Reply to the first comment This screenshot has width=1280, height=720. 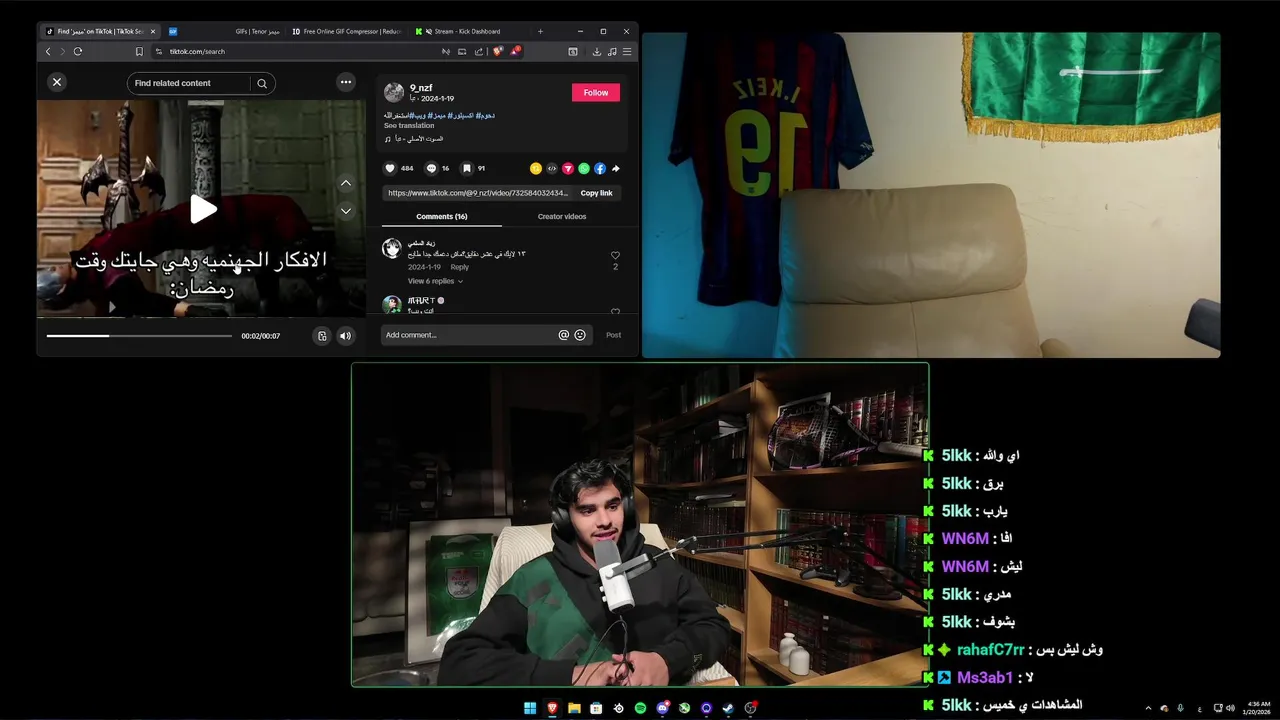coord(459,267)
